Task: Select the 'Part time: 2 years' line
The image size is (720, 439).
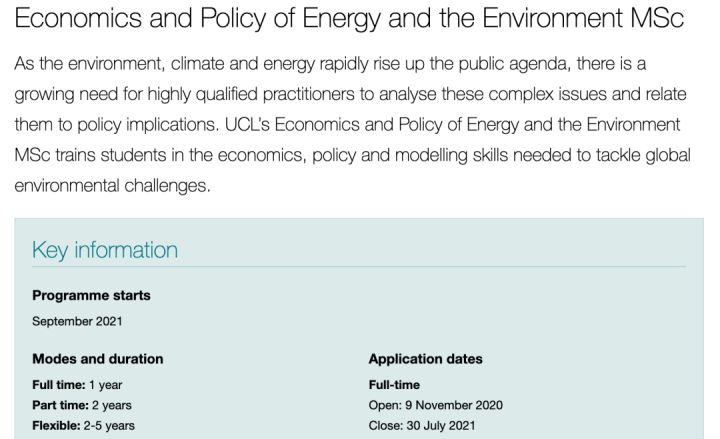Action: click(82, 405)
